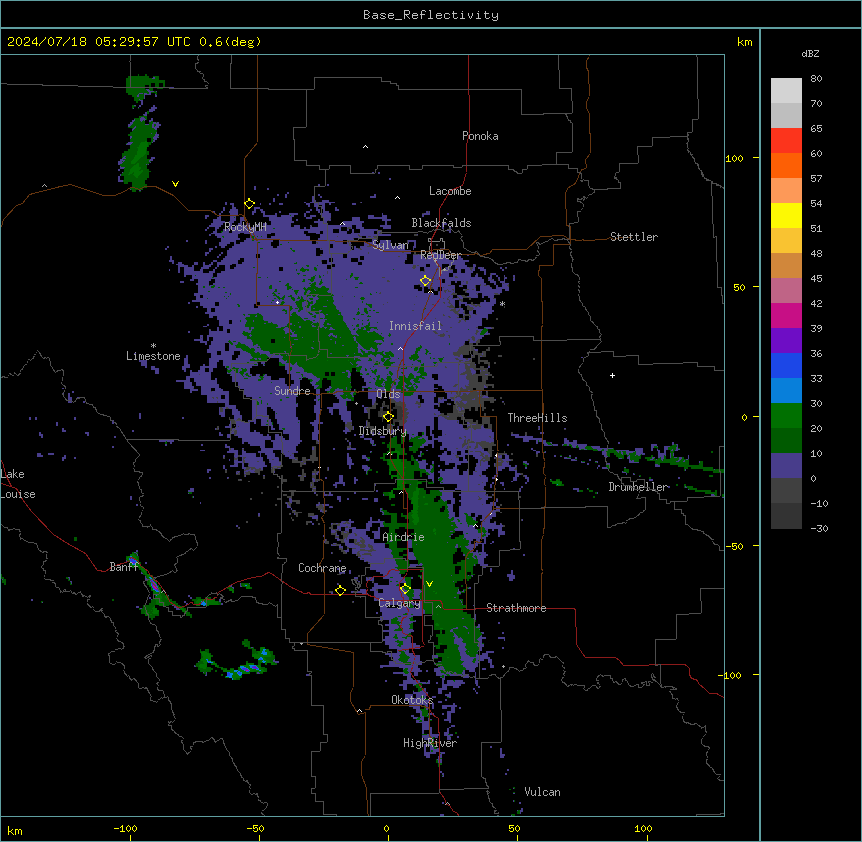Screen dimensions: 862x842
Task: Click the light gray 70-80 dBZ legend swatch
Action: (786, 91)
